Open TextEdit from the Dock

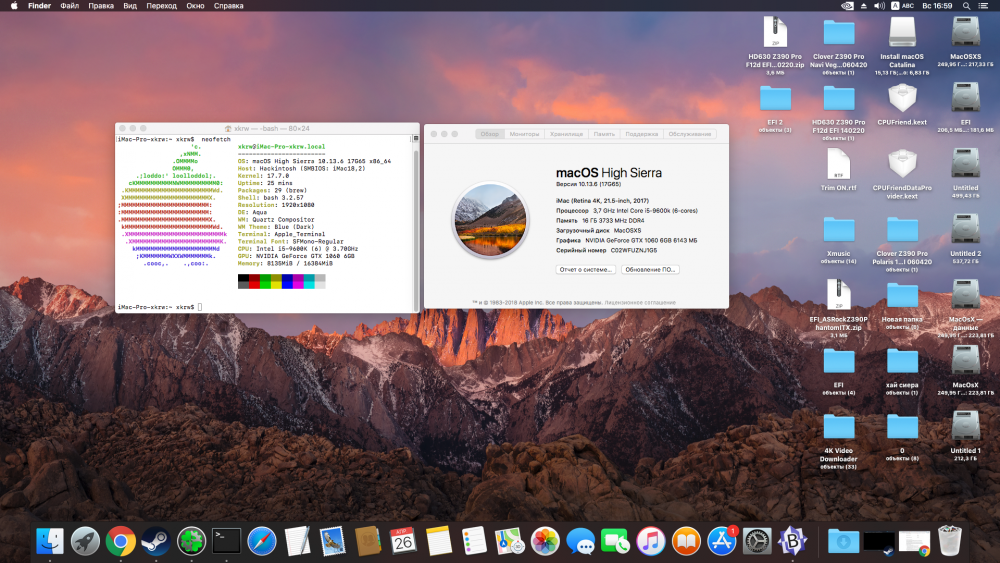coord(297,541)
